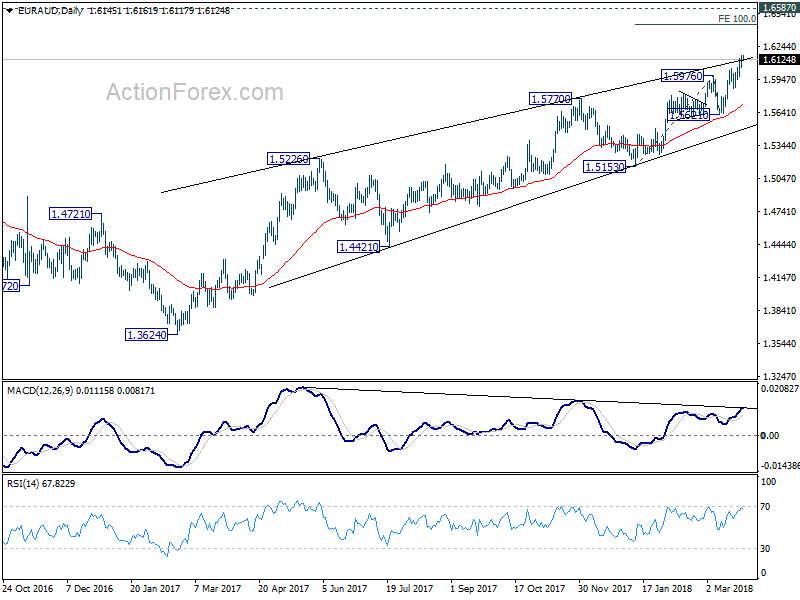This screenshot has width=800, height=600.
Task: Click the MACD(12,26,9) indicator title
Action: pyautogui.click(x=41, y=390)
